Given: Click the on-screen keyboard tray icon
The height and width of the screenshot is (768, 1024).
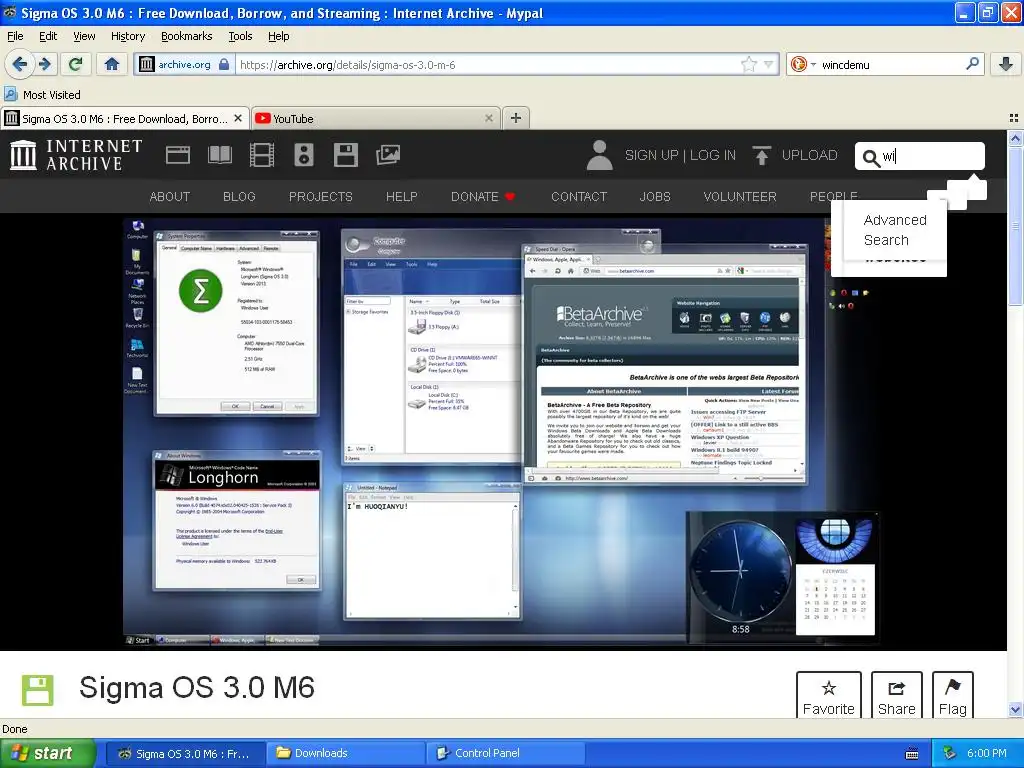Looking at the screenshot, I should click(912, 754).
